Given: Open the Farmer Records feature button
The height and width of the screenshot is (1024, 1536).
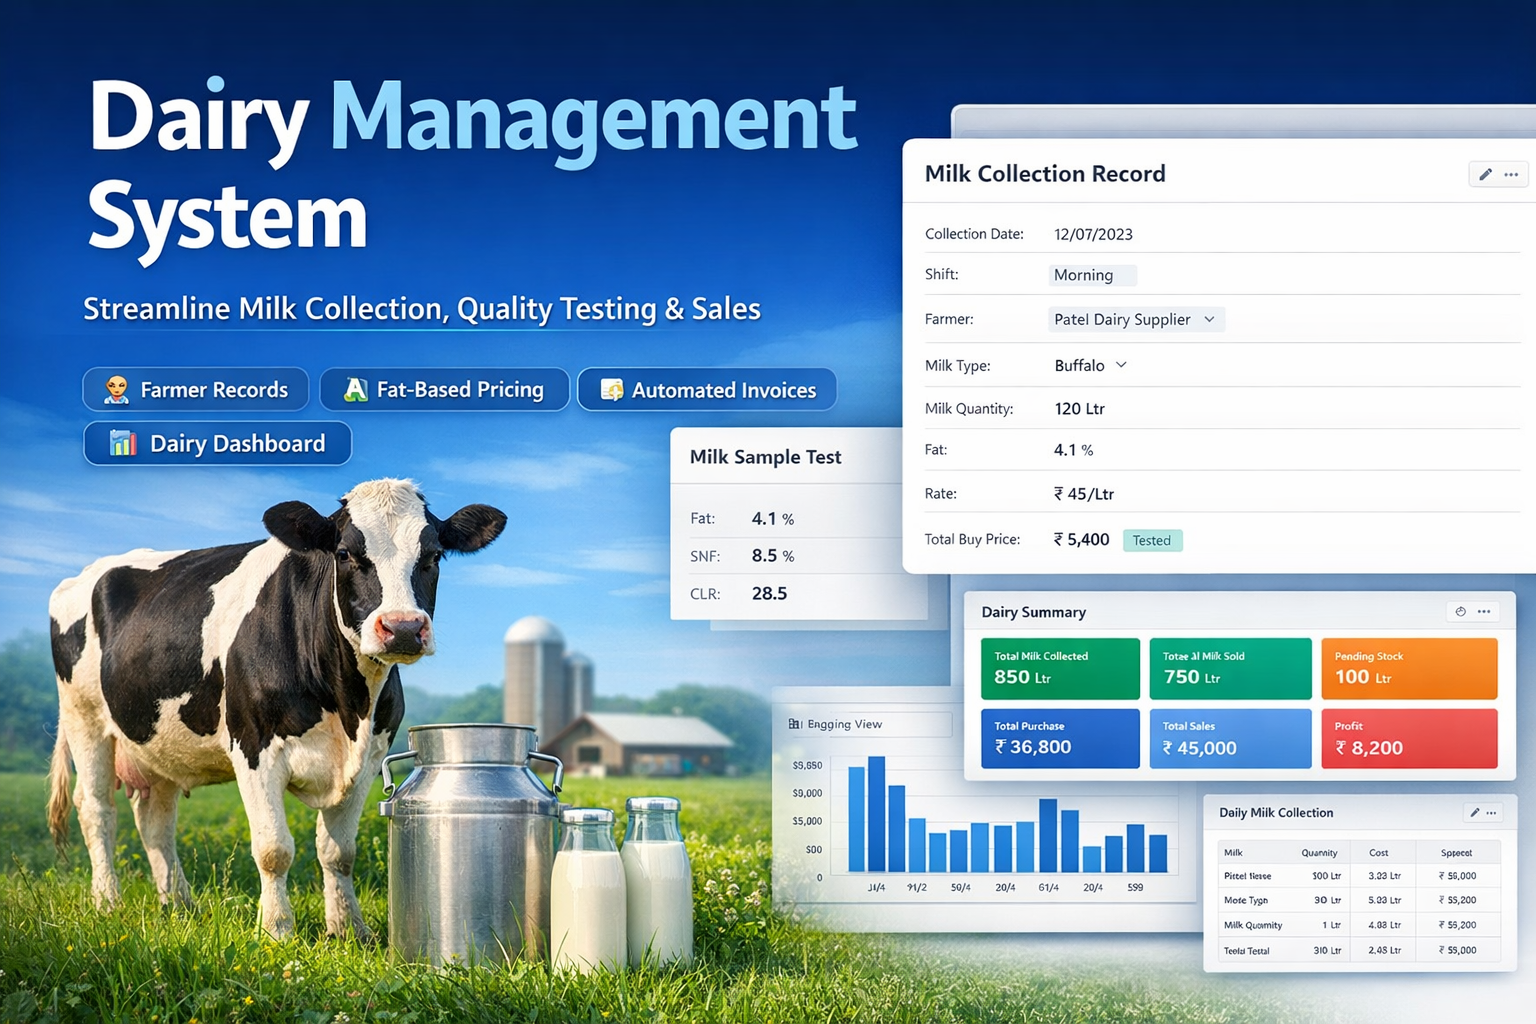Looking at the screenshot, I should coord(196,390).
